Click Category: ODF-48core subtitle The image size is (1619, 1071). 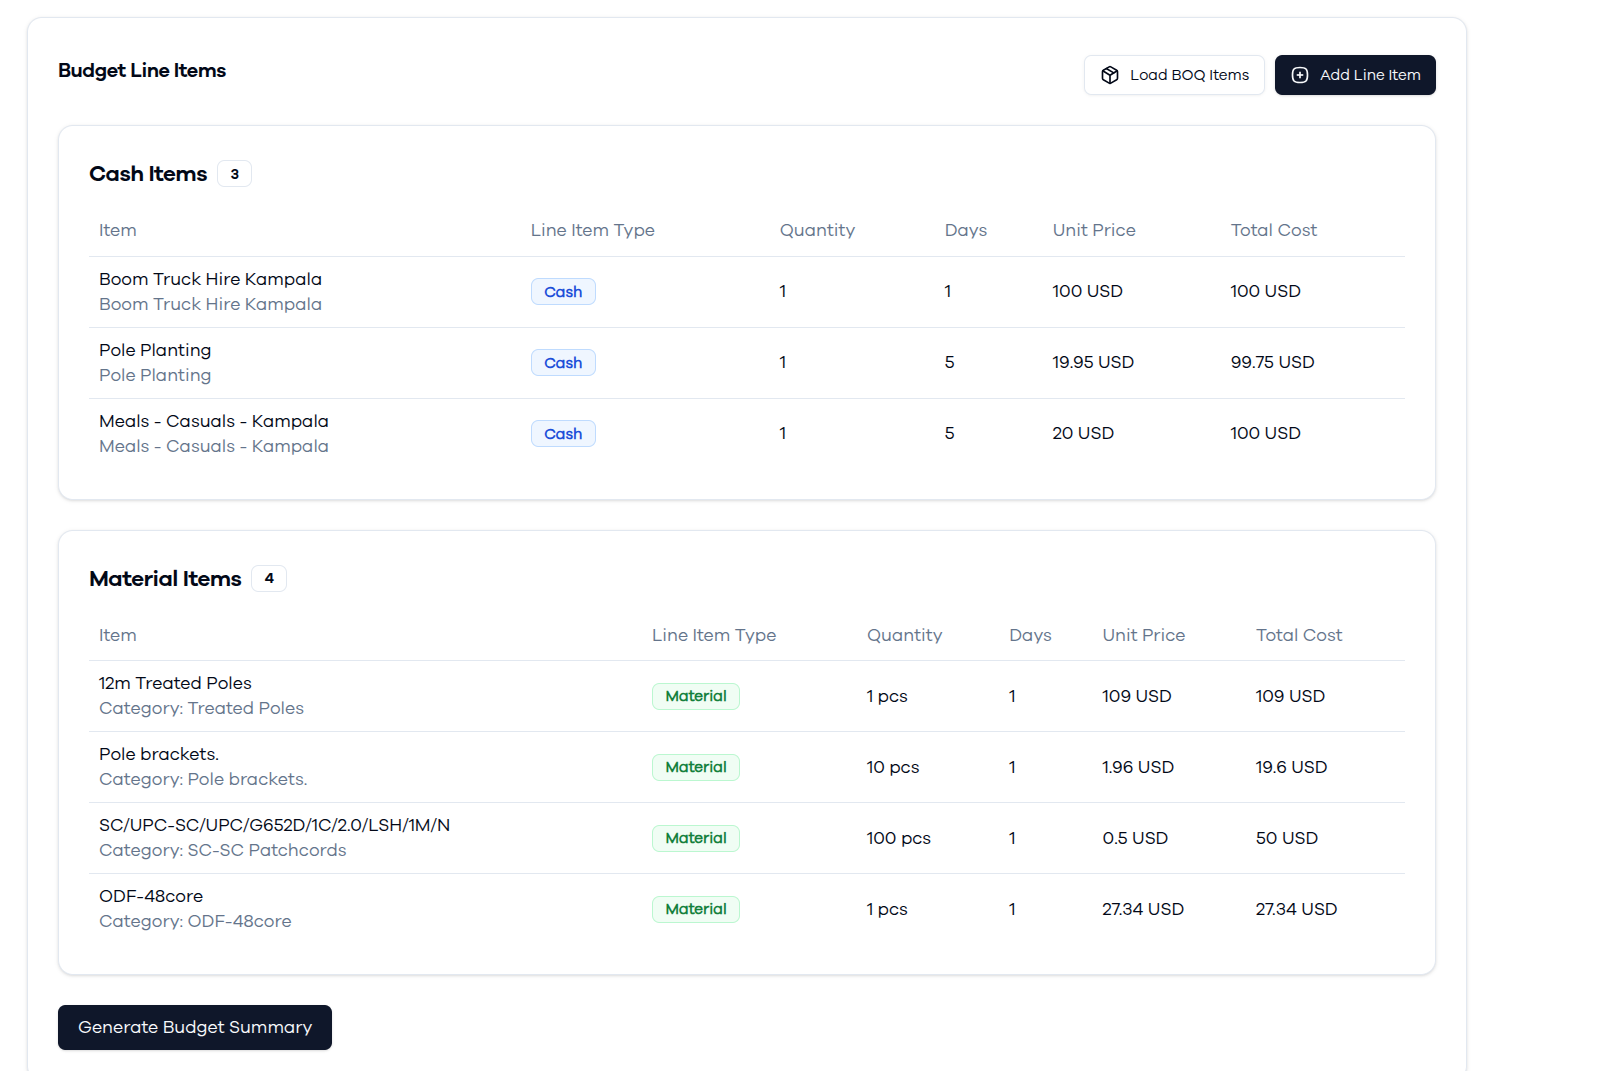point(195,921)
